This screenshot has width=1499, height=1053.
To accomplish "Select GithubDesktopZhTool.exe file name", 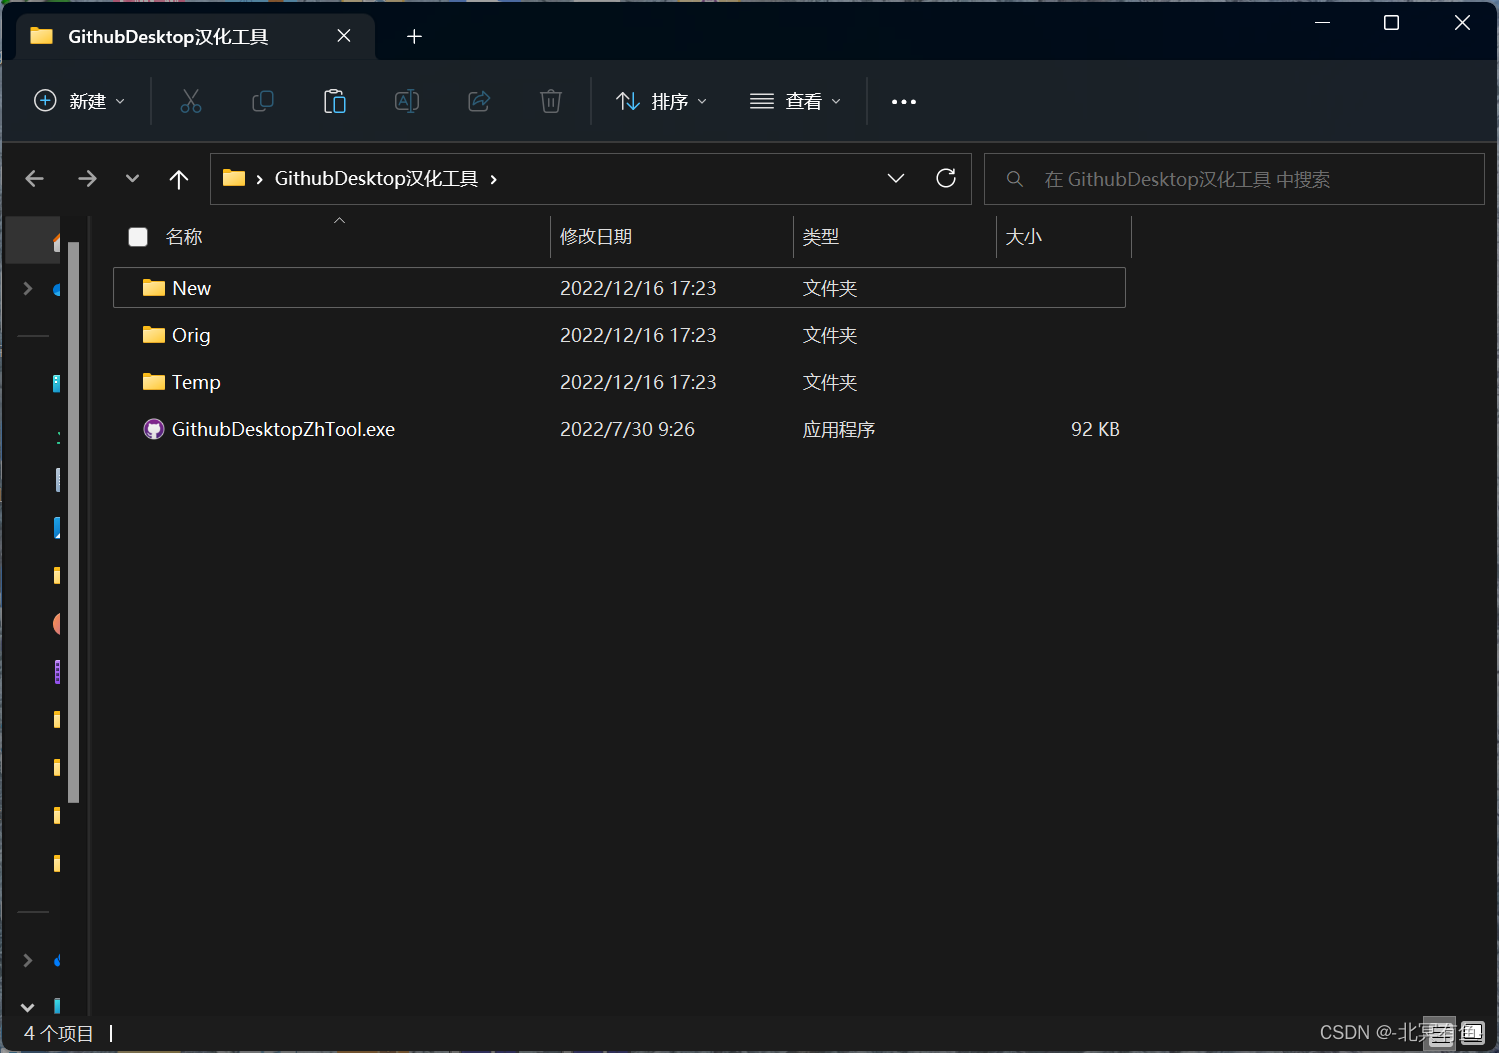I will (x=283, y=429).
